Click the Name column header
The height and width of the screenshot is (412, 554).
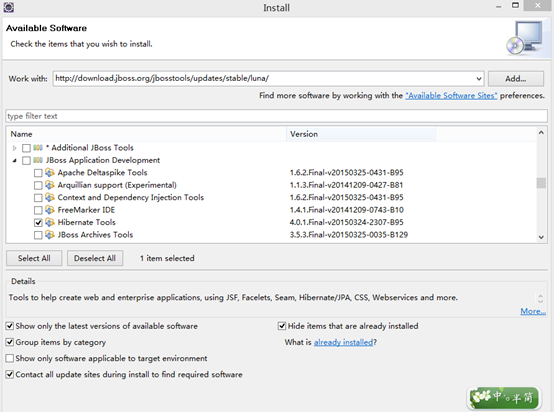146,134
